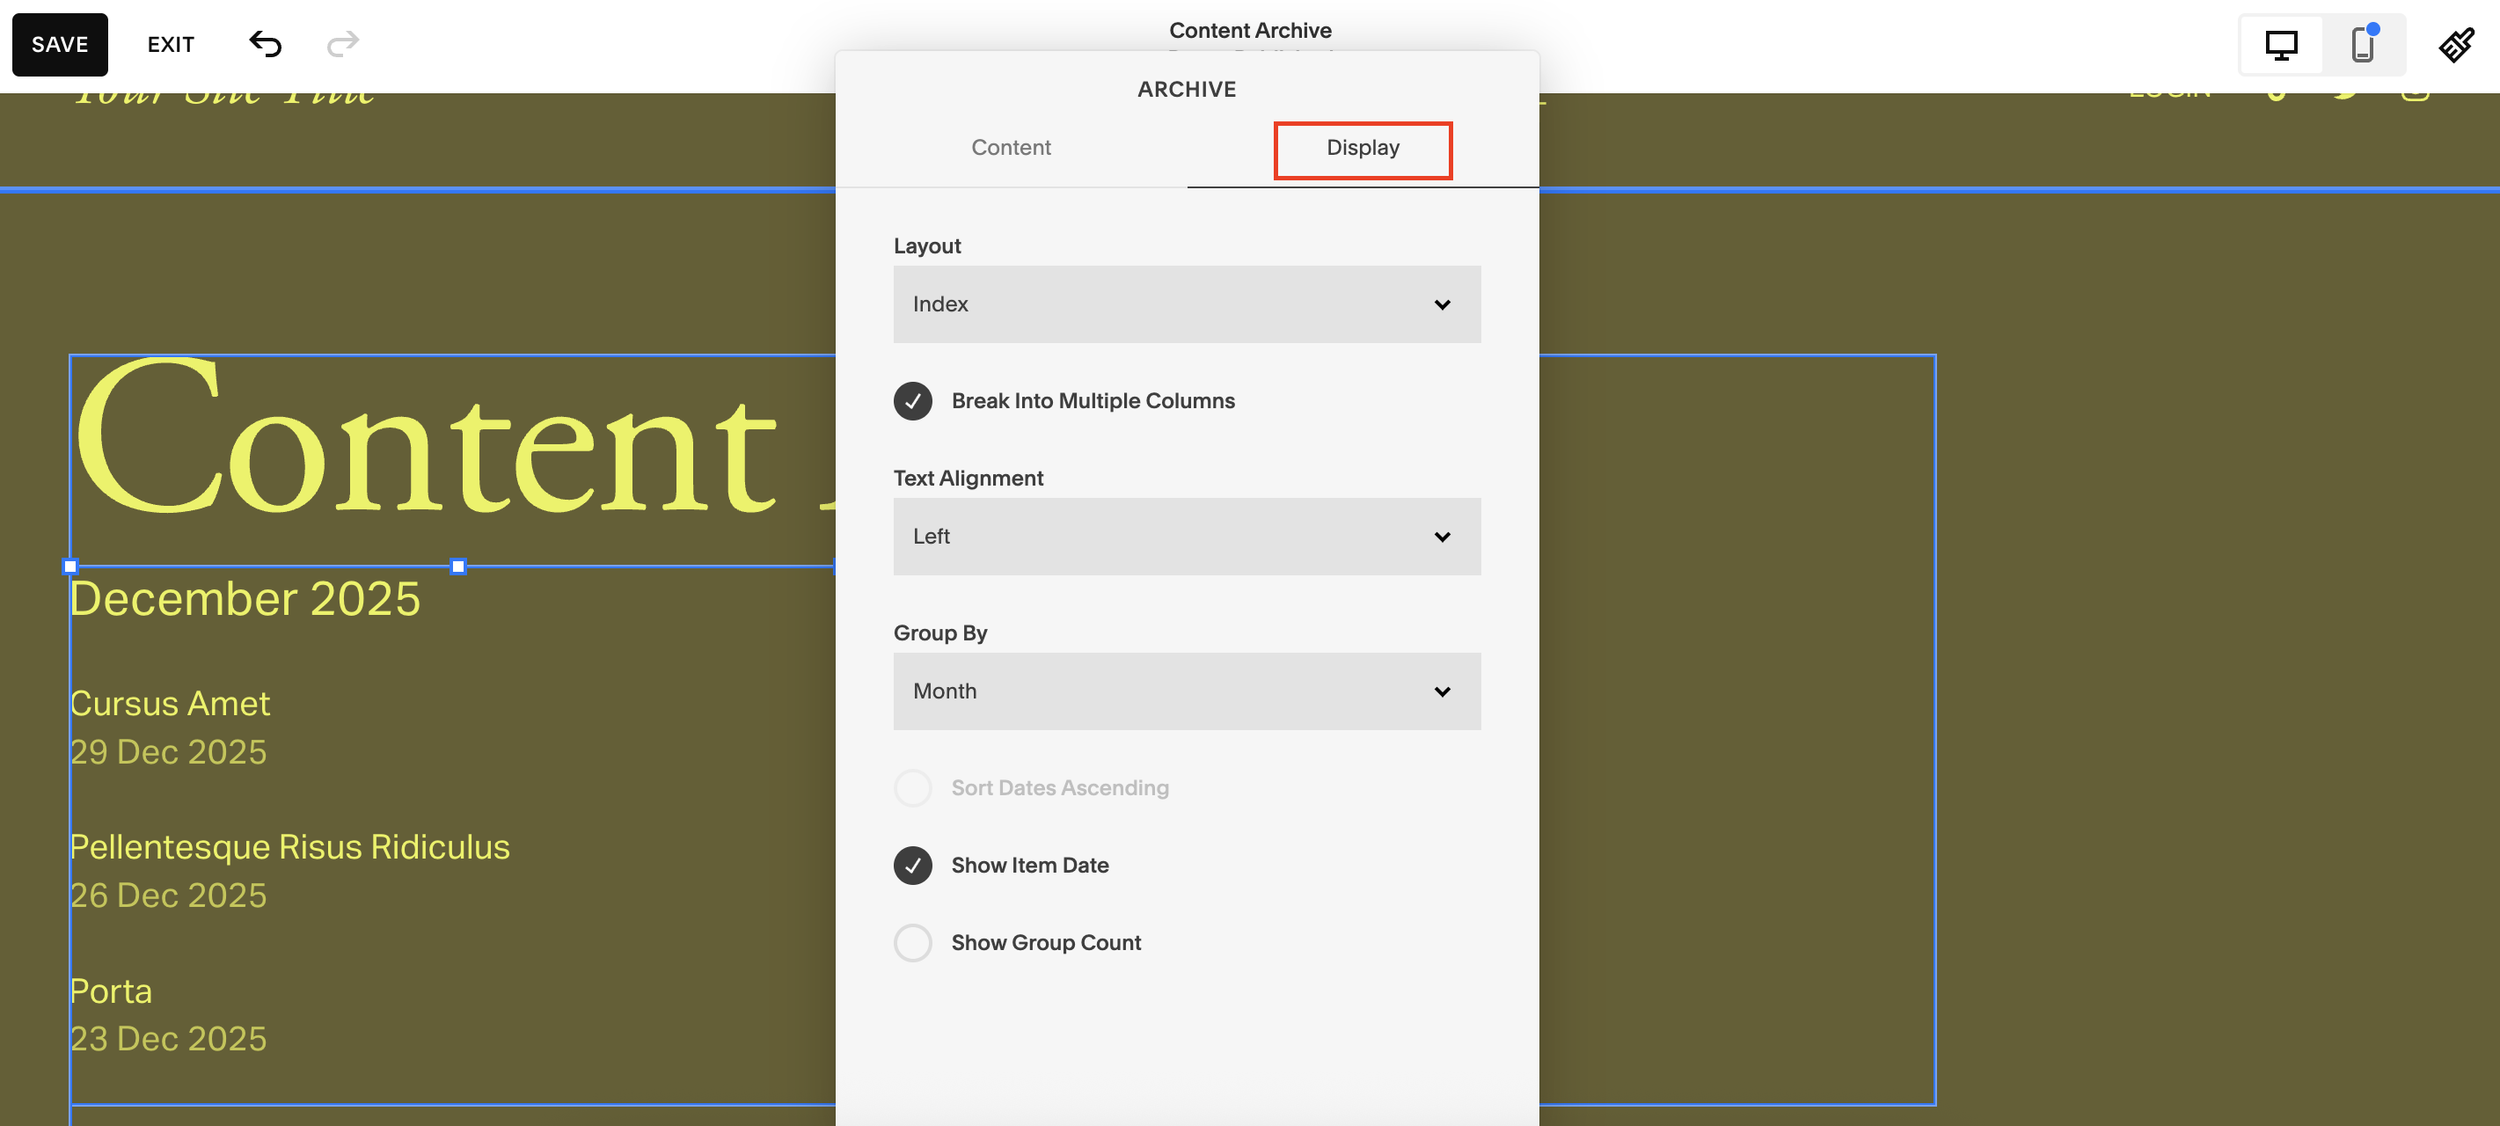Switch to mobile view icon
Image resolution: width=2500 pixels, height=1126 pixels.
point(2362,45)
